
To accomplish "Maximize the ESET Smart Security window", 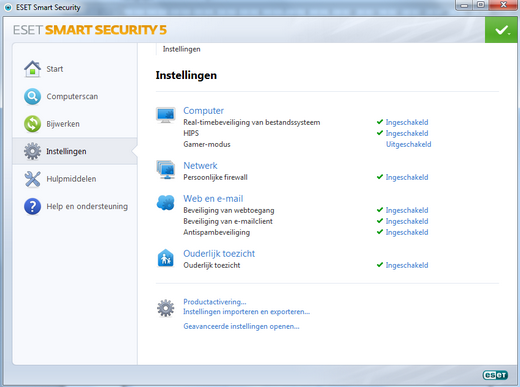I will pyautogui.click(x=481, y=5).
